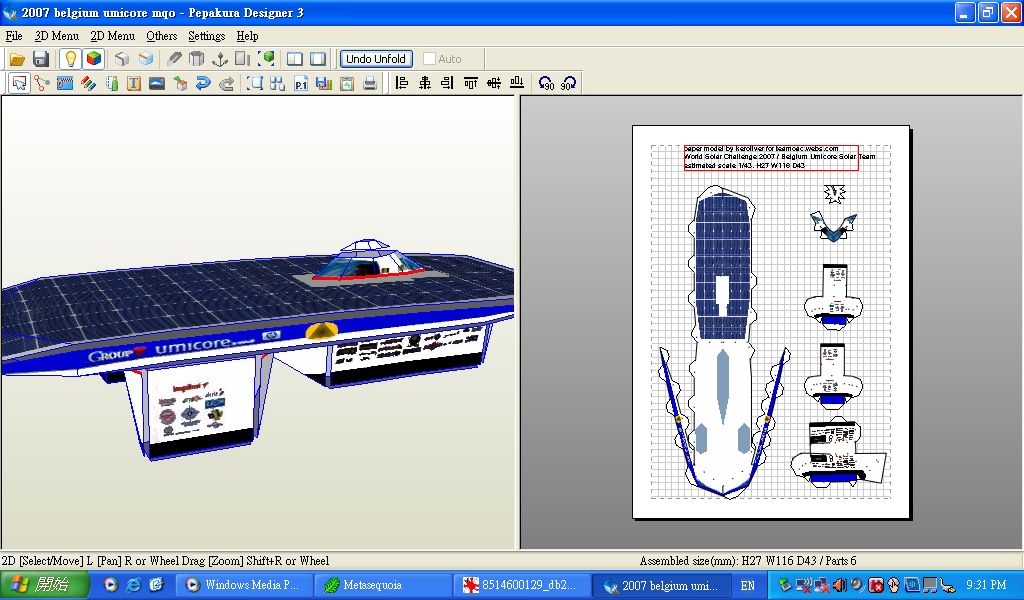Toggle the light bulb lighting button
This screenshot has height=600, width=1024.
[71, 59]
